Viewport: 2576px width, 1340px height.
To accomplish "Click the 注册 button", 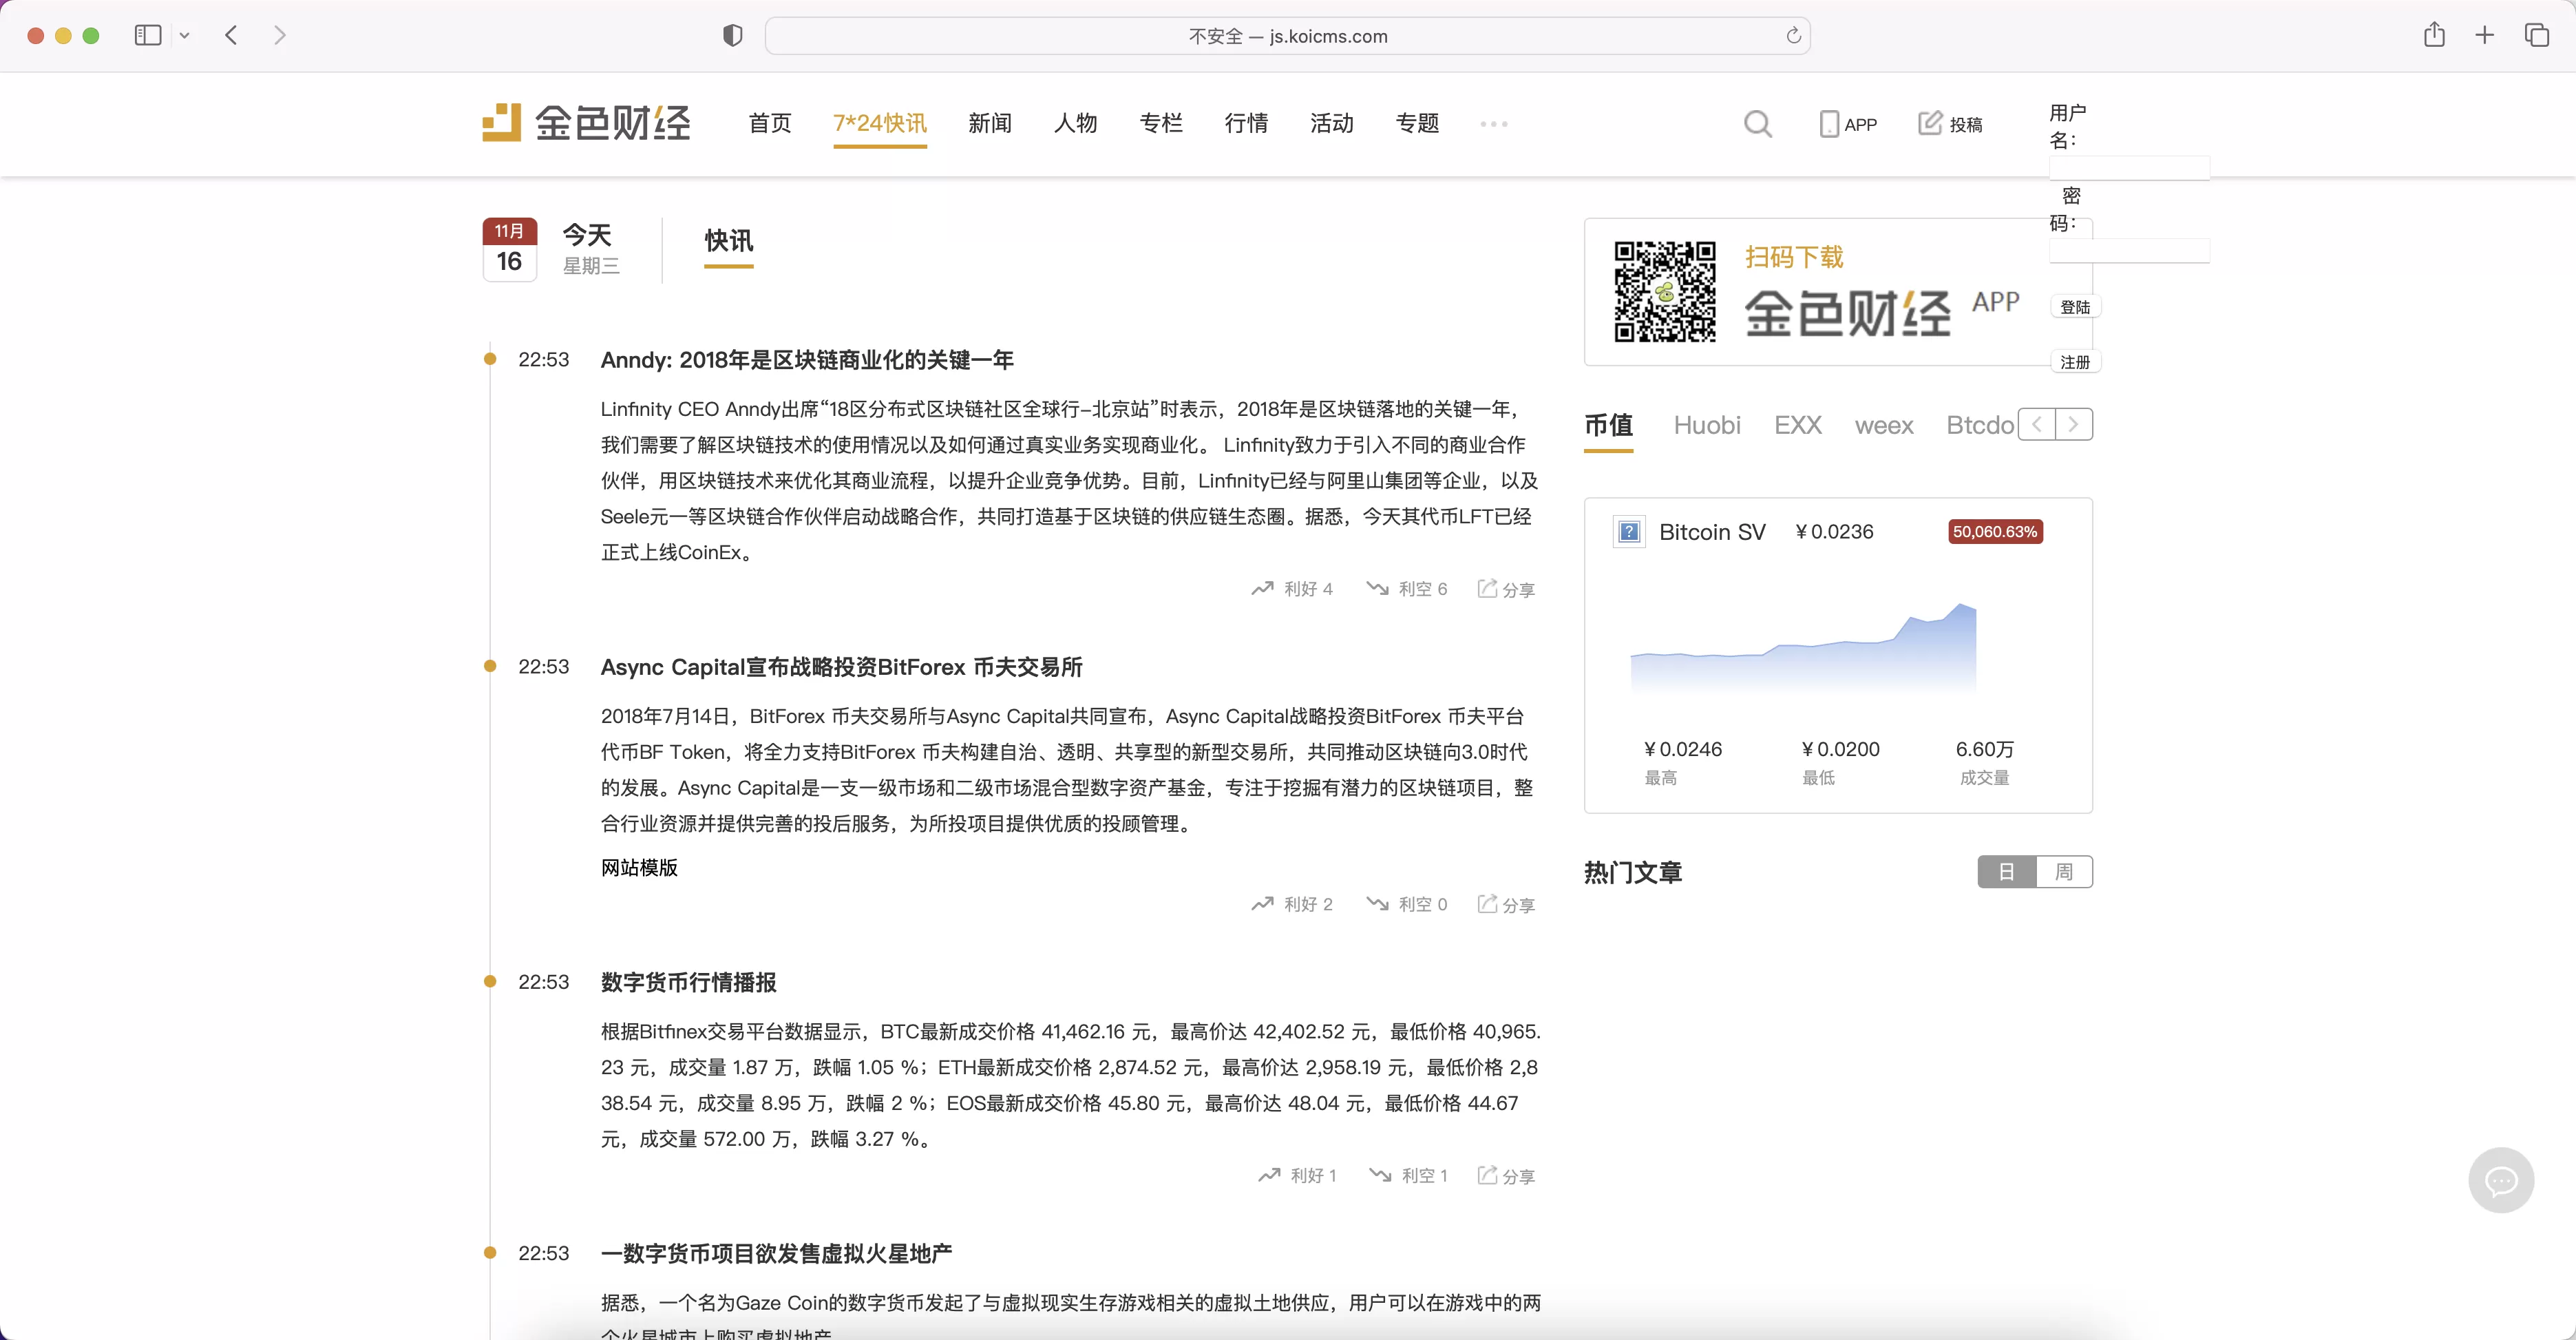I will 2076,362.
